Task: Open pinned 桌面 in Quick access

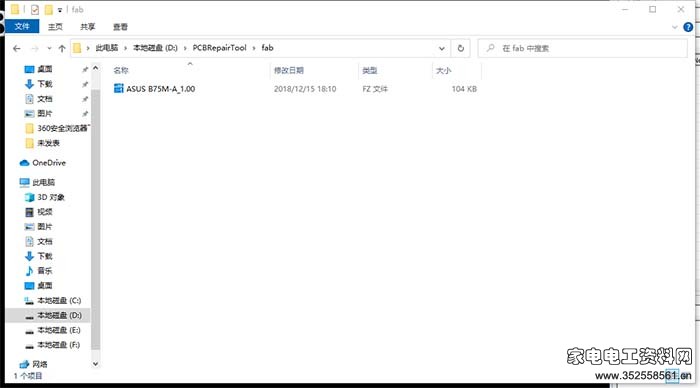Action: click(x=44, y=69)
